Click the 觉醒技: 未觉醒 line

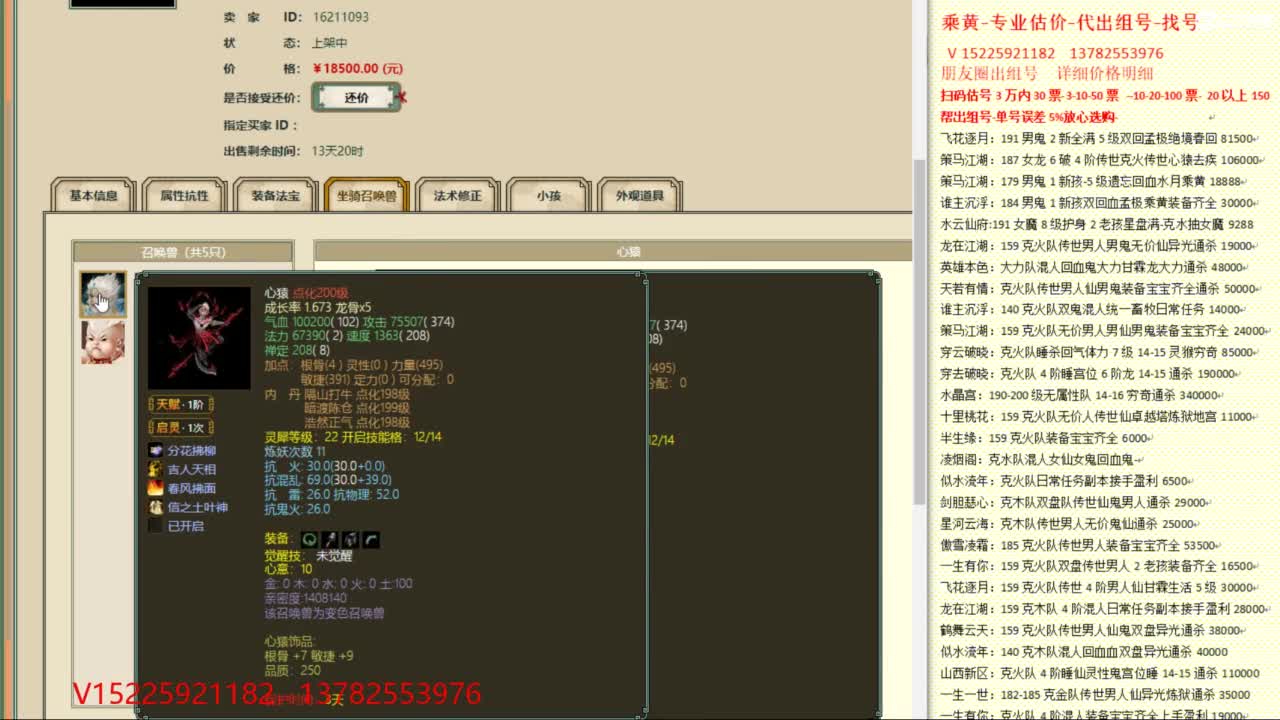tap(308, 556)
